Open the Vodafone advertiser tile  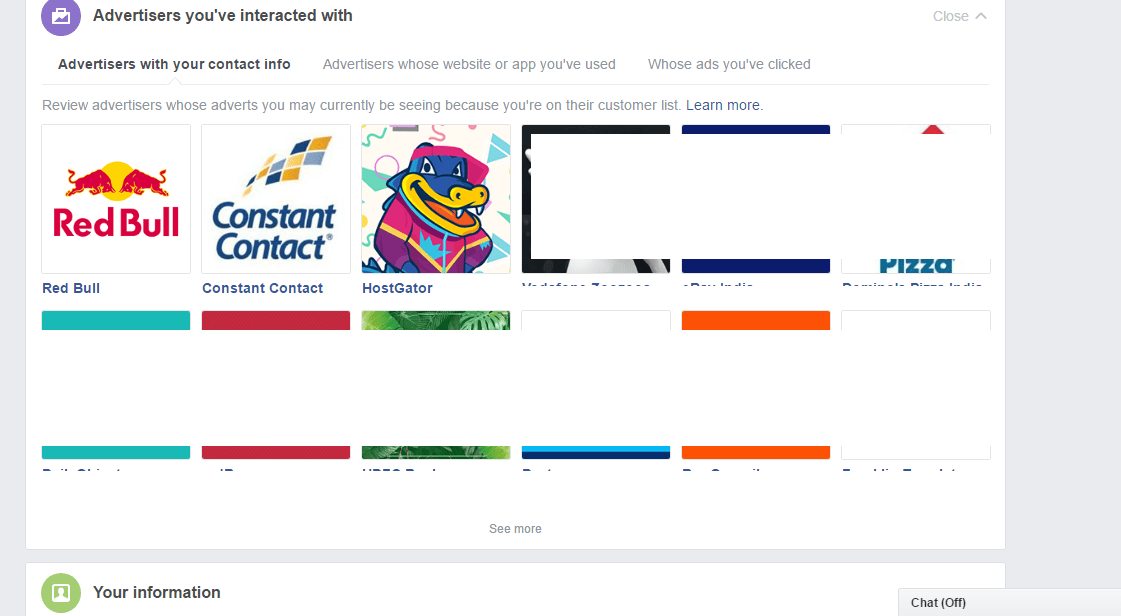(x=596, y=199)
